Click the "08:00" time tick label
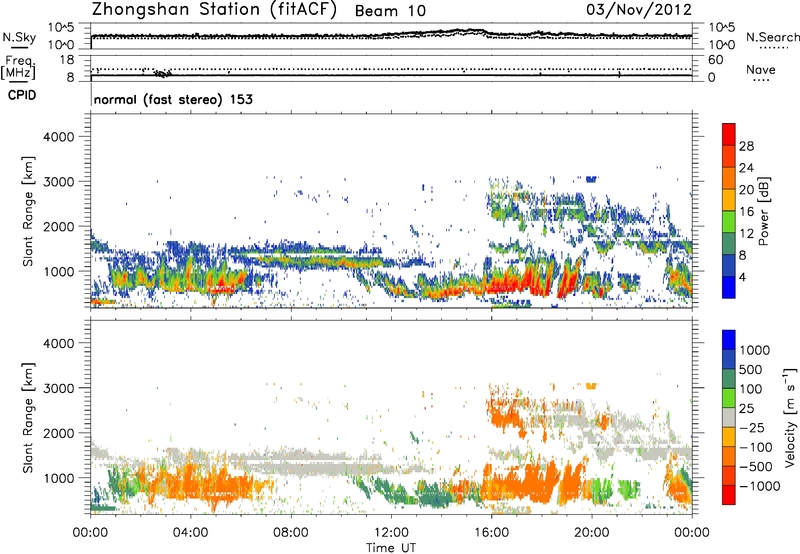This screenshot has width=800, height=554. pos(290,533)
